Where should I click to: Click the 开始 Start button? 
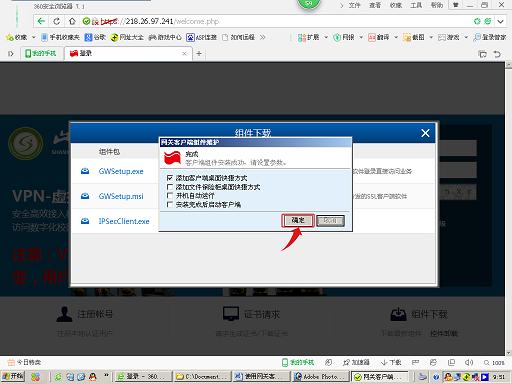[x=13, y=377]
